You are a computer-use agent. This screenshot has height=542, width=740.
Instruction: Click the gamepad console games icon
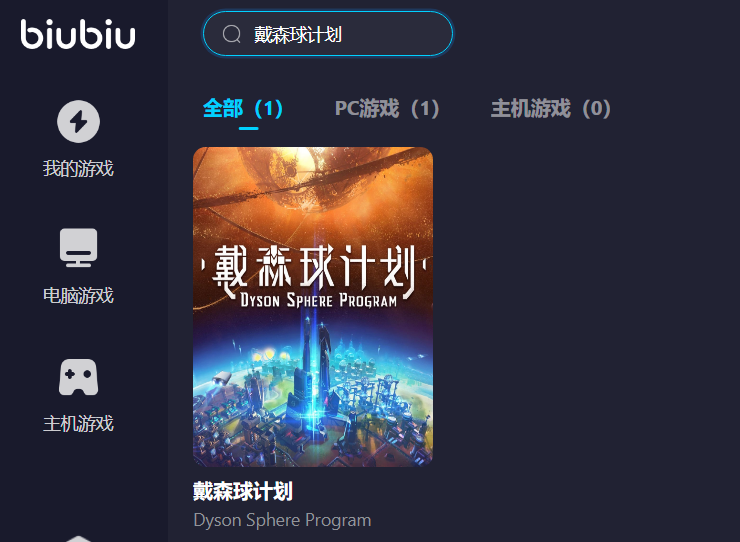[78, 377]
